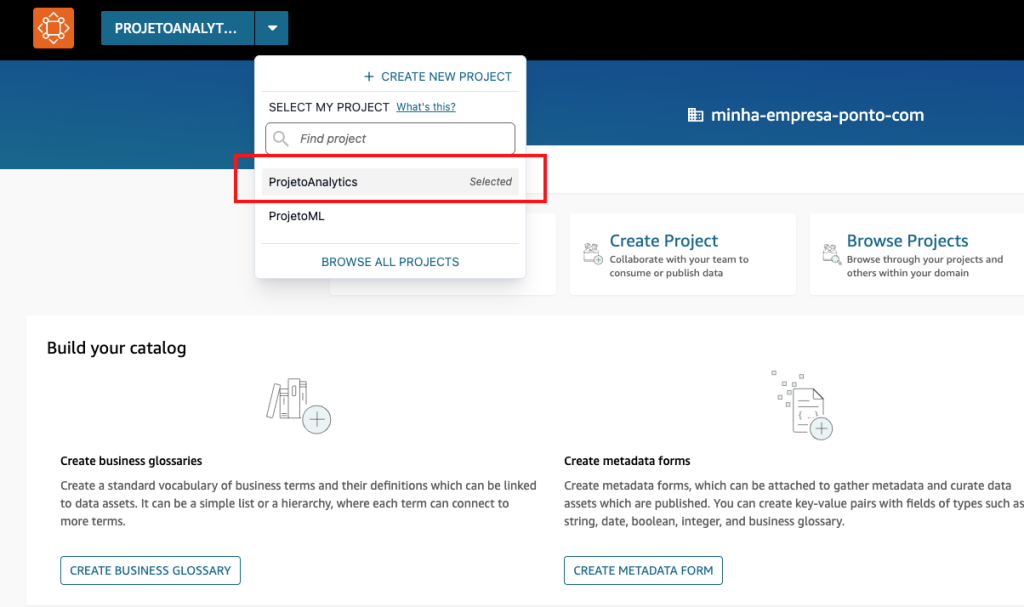Screen dimensions: 1024x607
Task: Click the minha-empresa-ponto-com domain name
Action: click(x=817, y=115)
